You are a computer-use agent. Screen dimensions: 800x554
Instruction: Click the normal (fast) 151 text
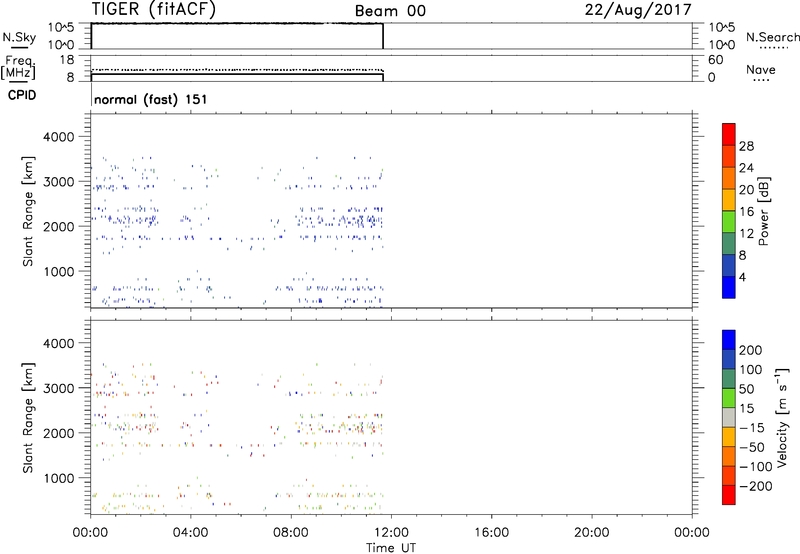pyautogui.click(x=151, y=99)
